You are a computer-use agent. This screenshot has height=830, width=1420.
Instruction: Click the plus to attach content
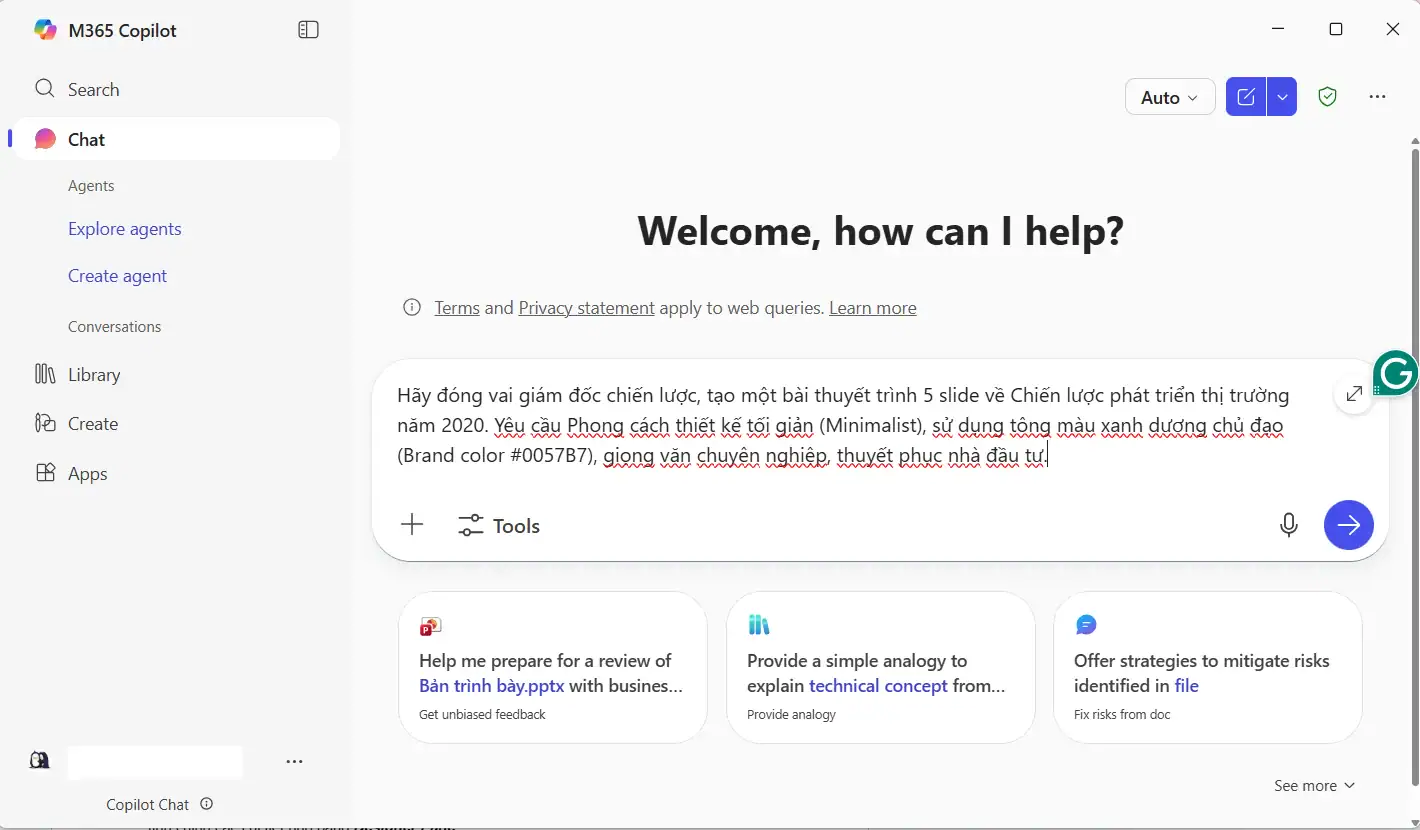coord(412,524)
